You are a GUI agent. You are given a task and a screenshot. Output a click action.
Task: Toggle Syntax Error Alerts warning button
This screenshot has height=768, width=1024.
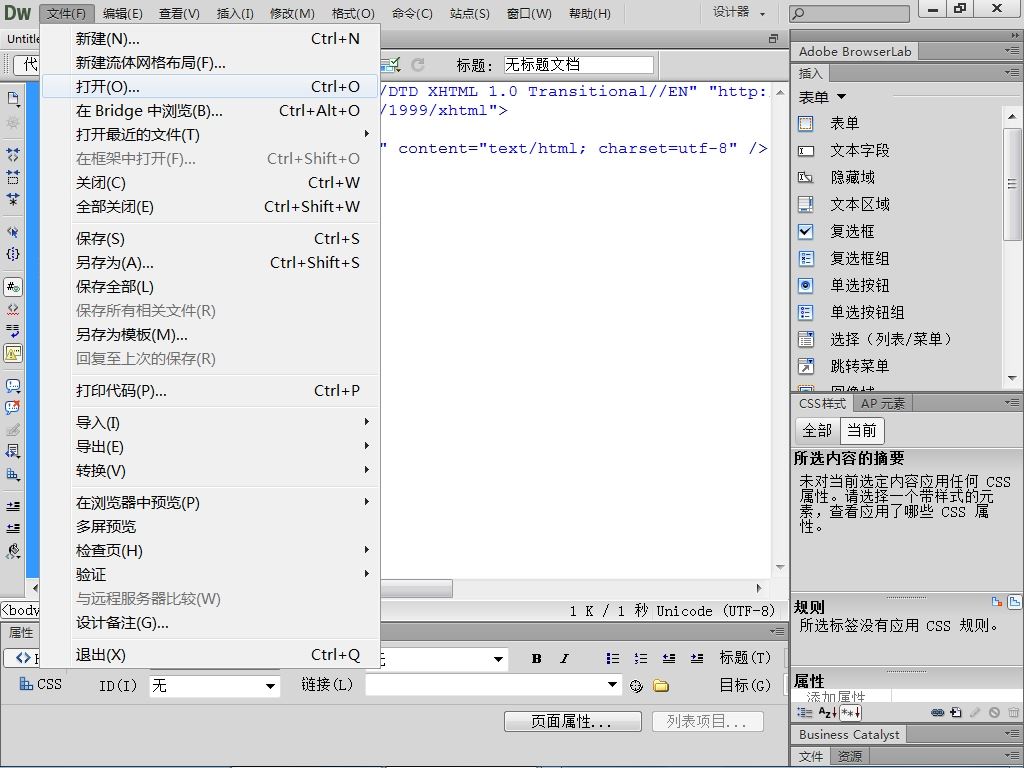(13, 353)
